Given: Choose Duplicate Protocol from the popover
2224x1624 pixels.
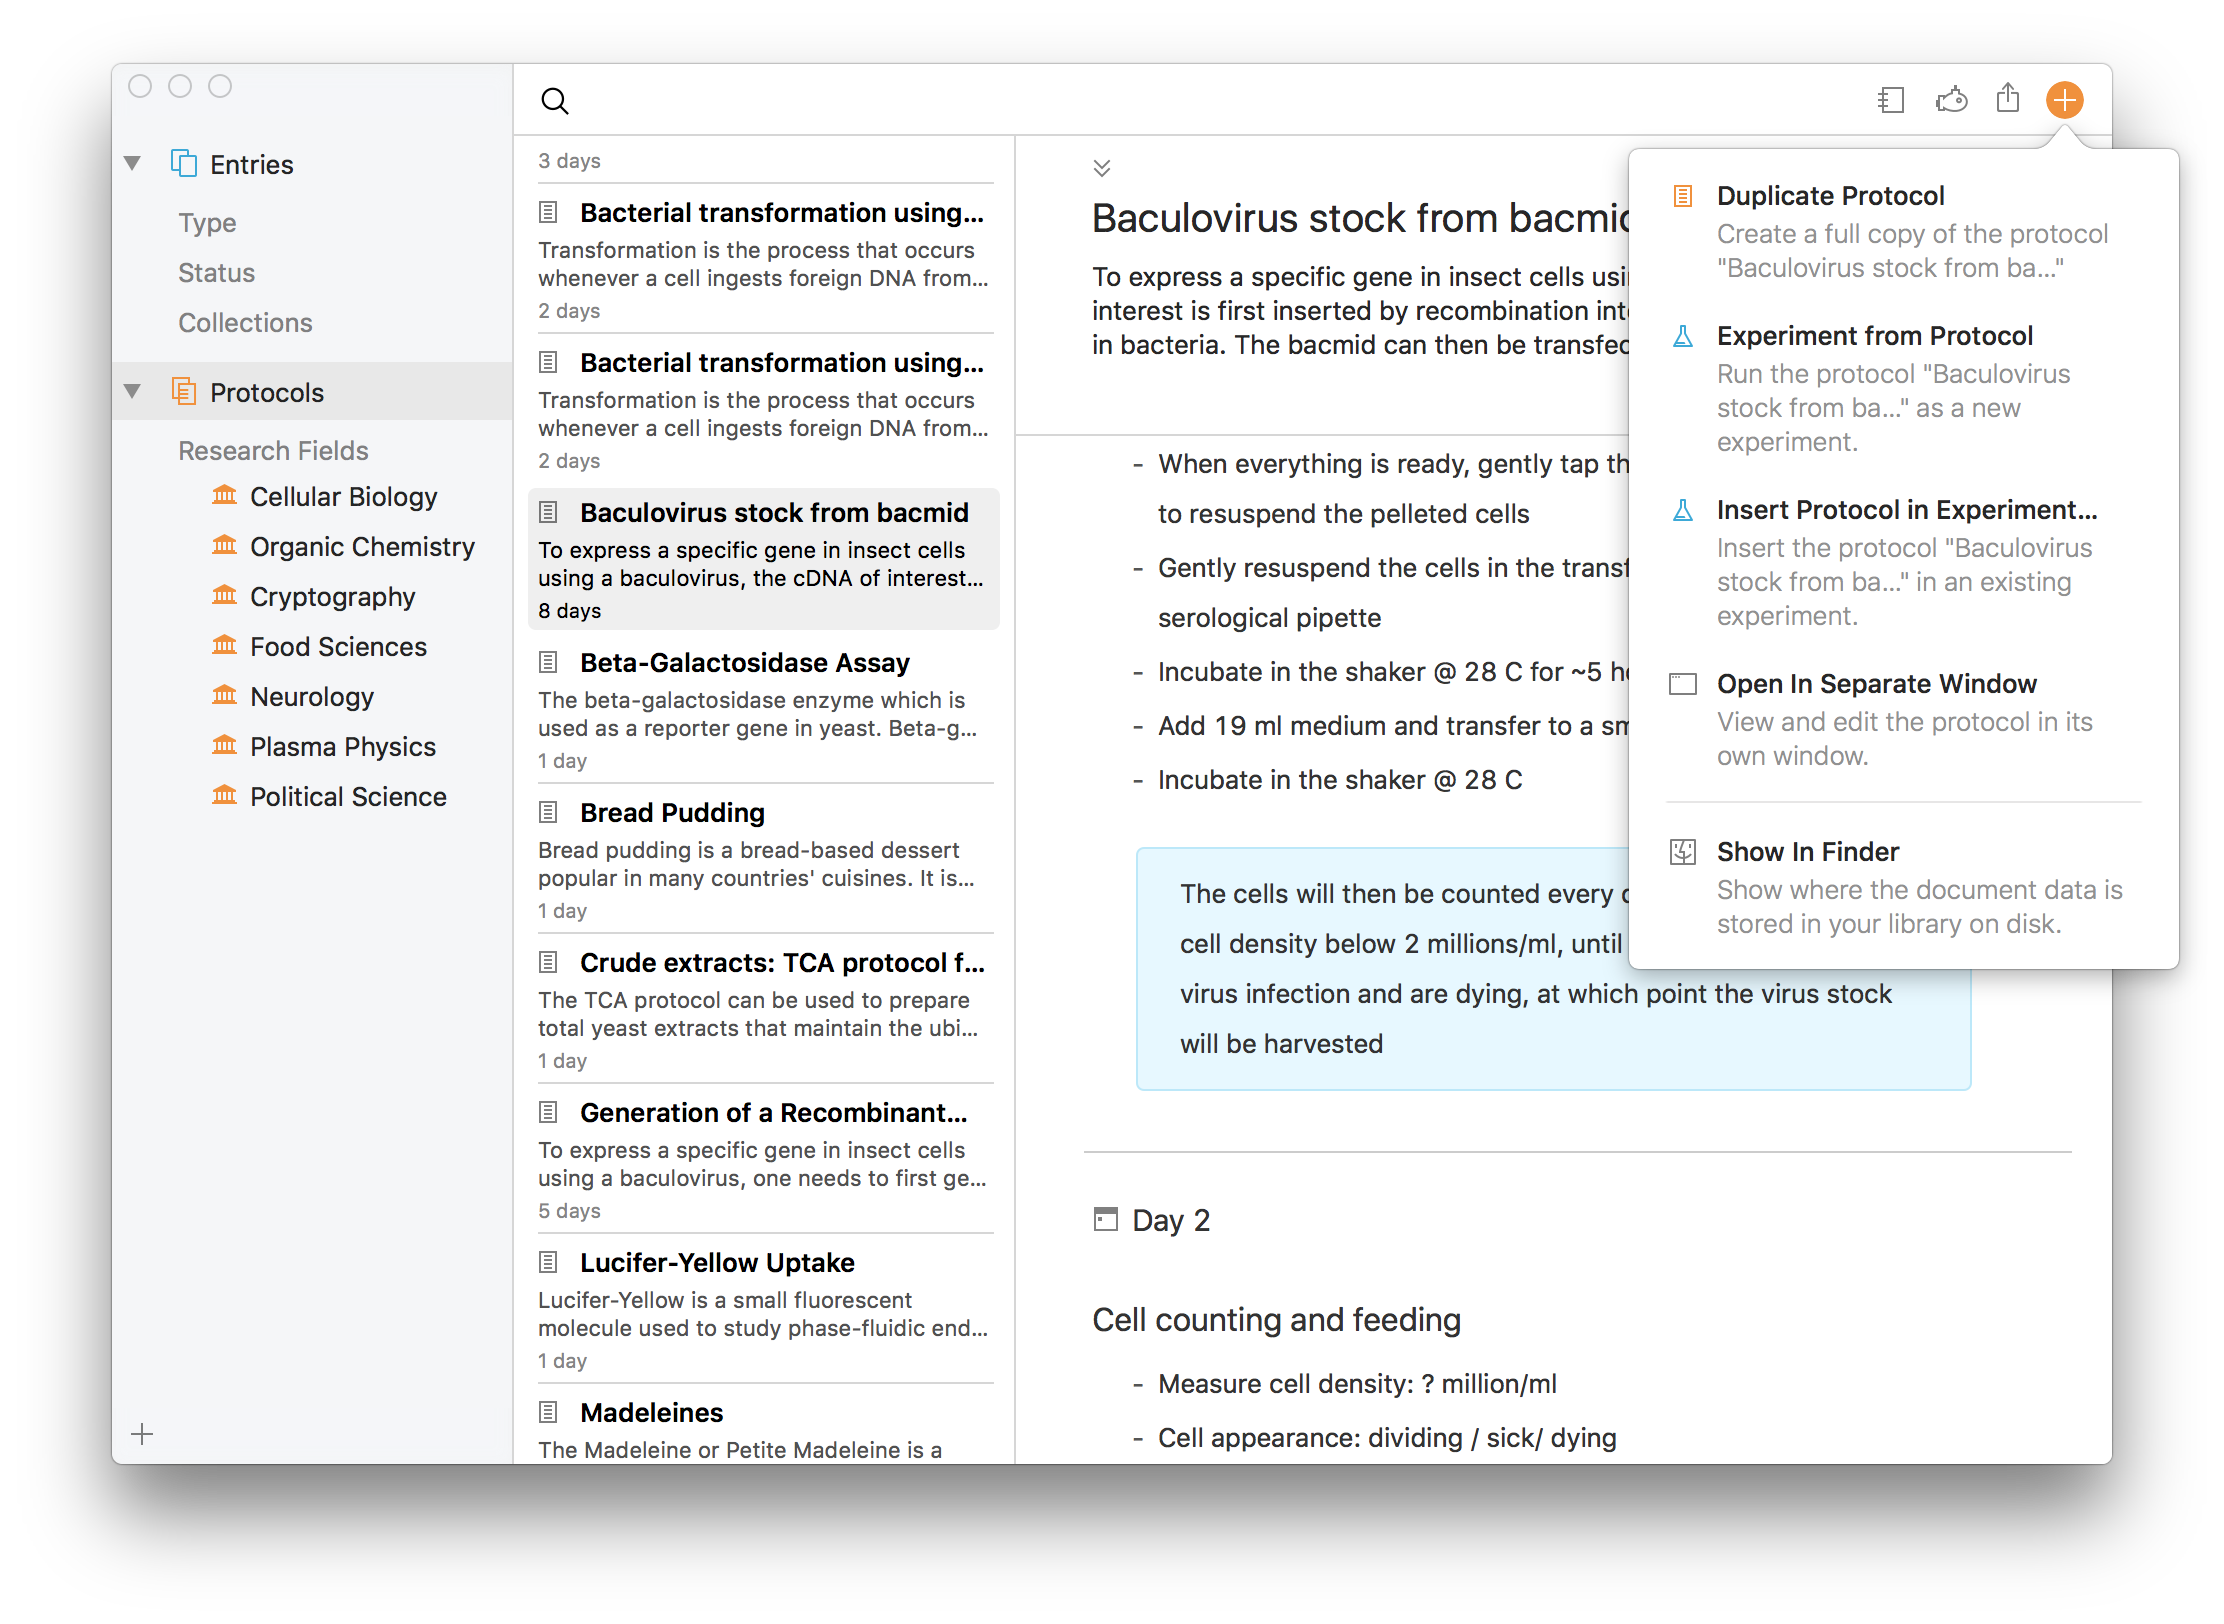Looking at the screenshot, I should (1903, 231).
